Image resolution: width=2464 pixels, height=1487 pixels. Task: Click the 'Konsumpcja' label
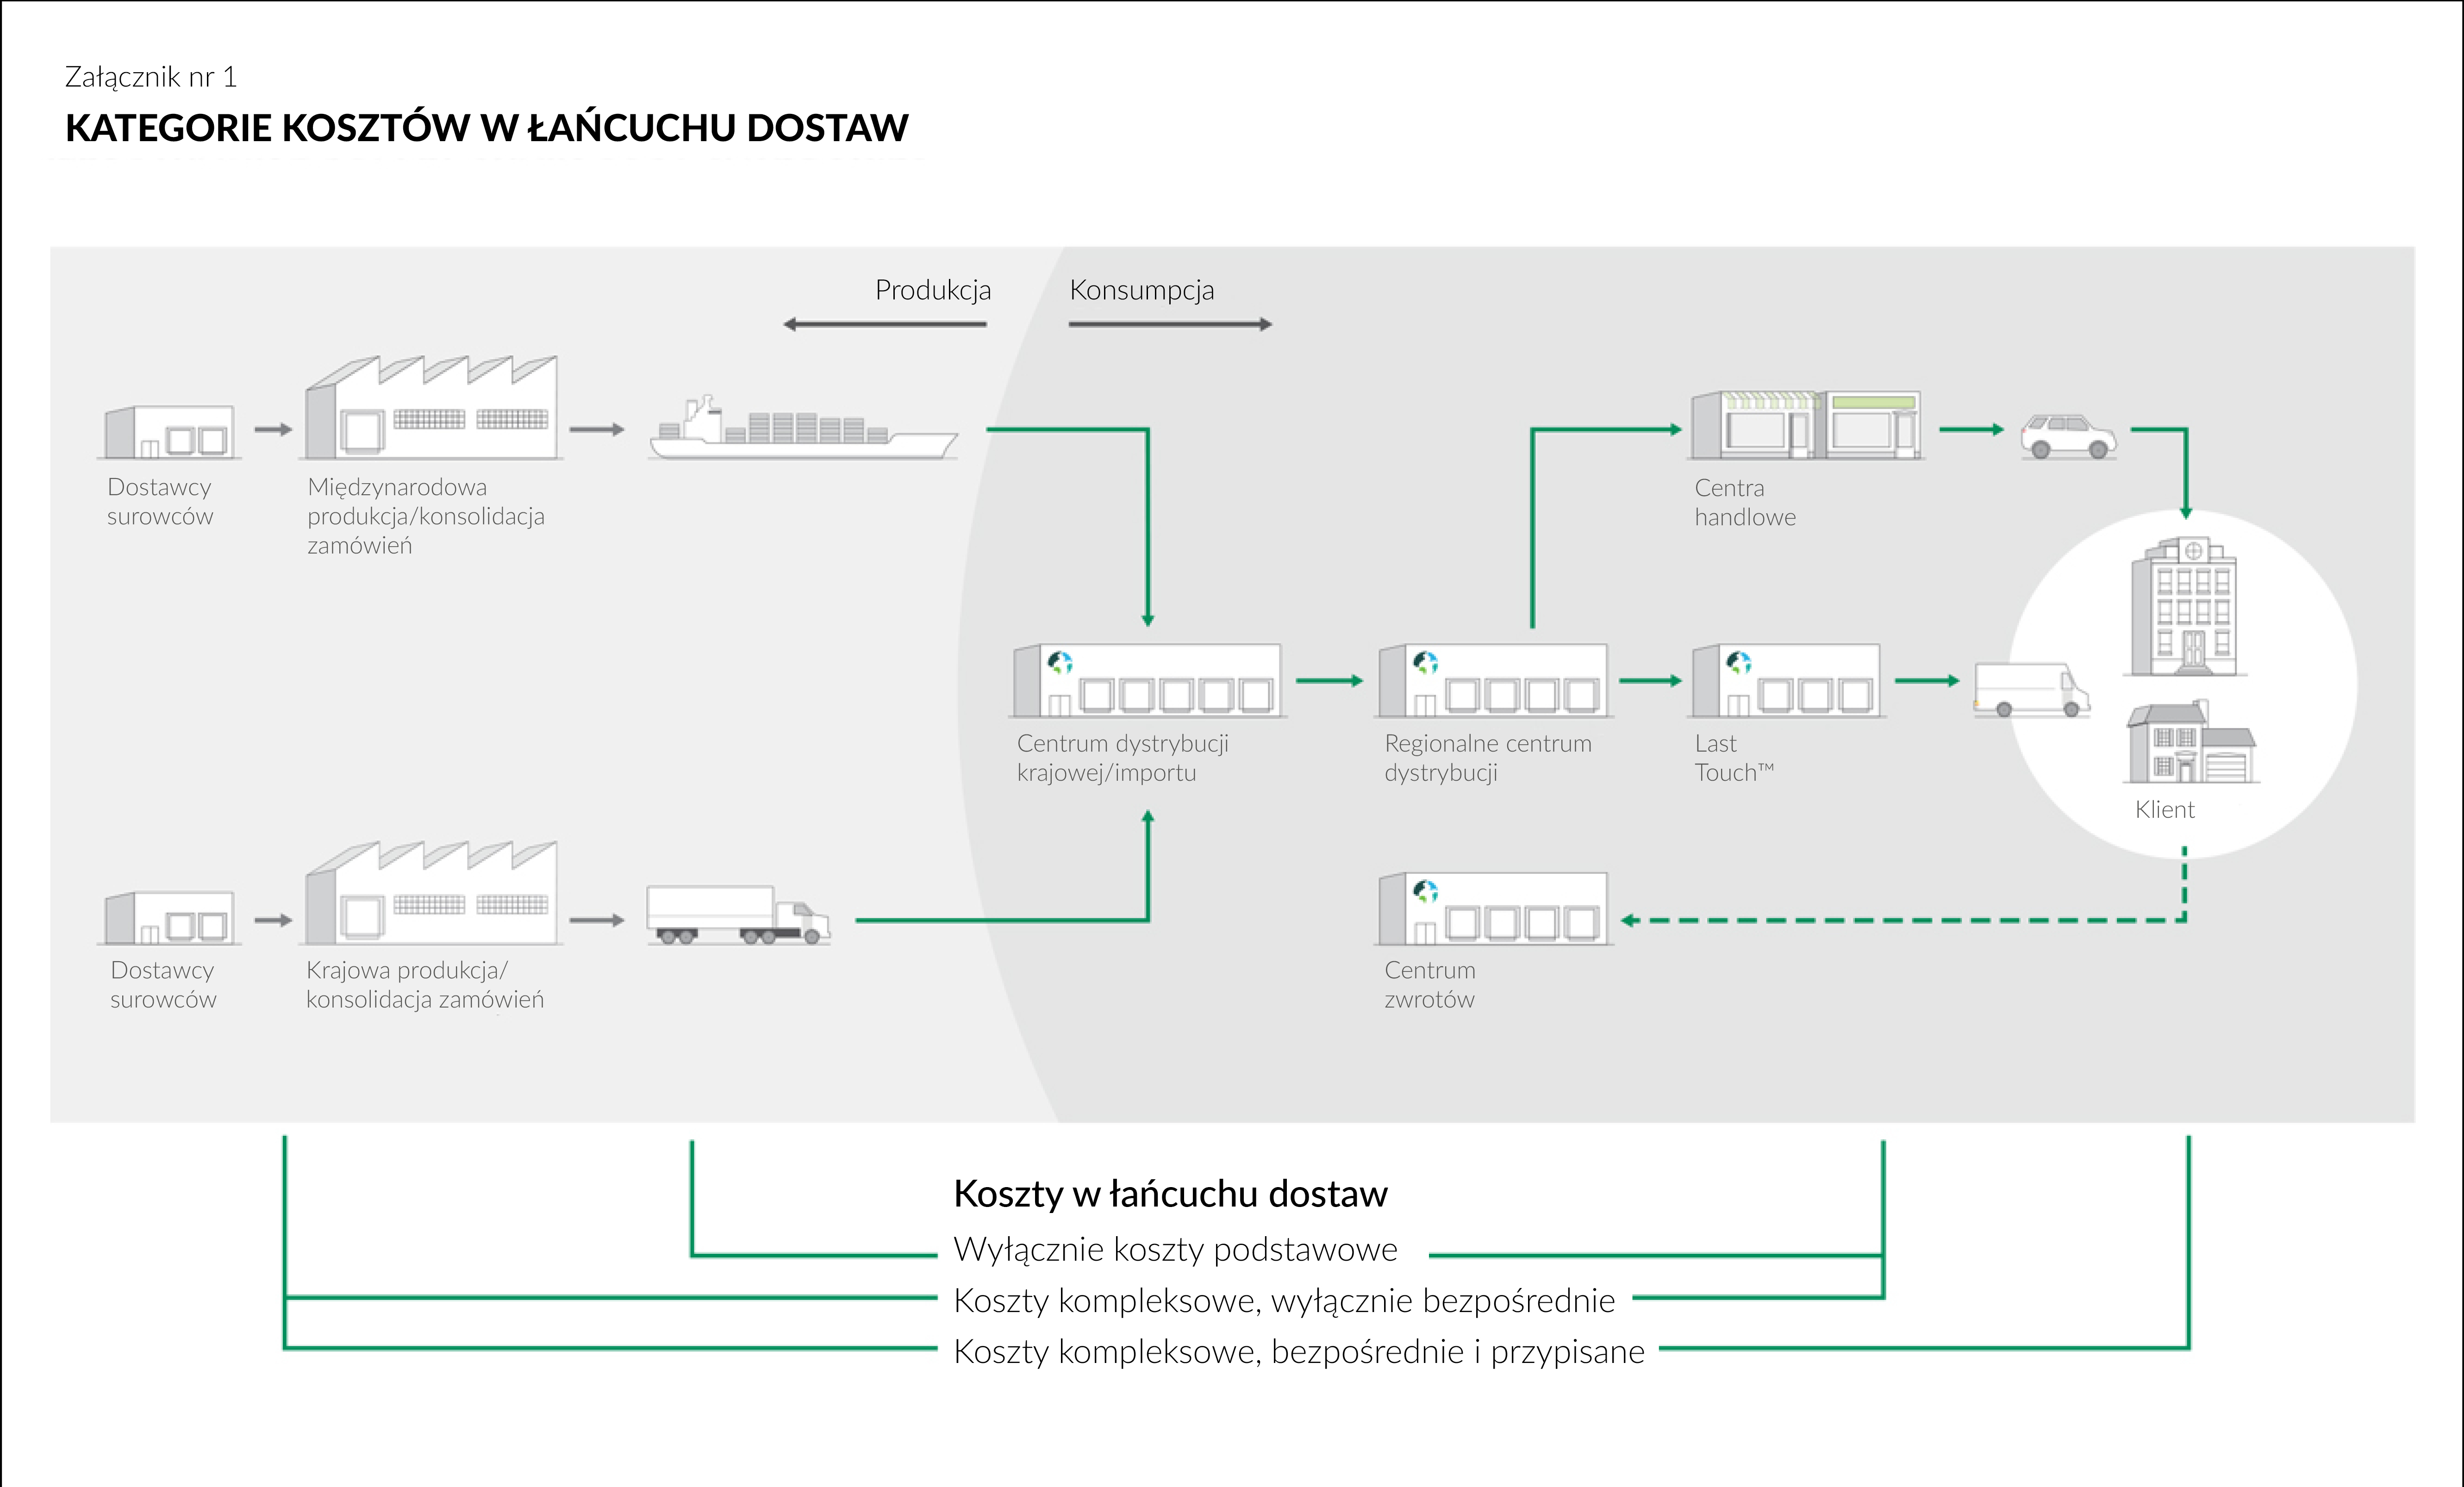tap(1142, 290)
